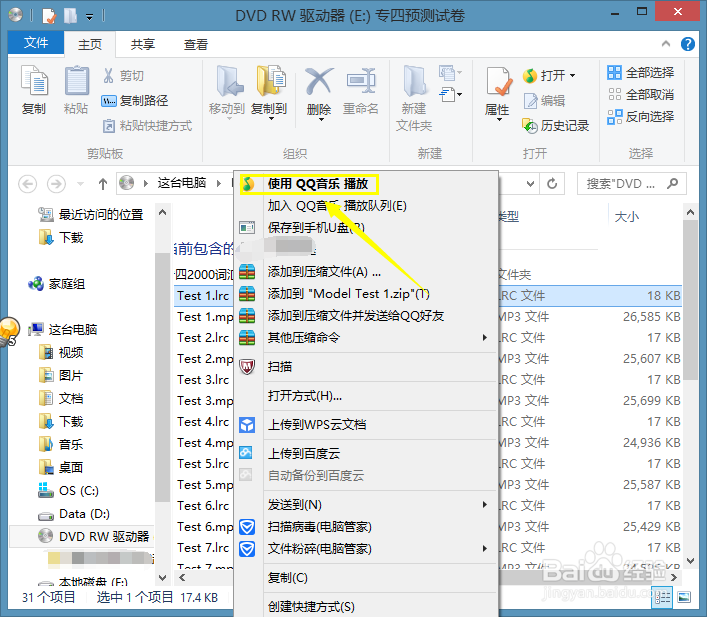Expand the Open (打开) dropdown arrow
The width and height of the screenshot is (707, 617).
573,75
